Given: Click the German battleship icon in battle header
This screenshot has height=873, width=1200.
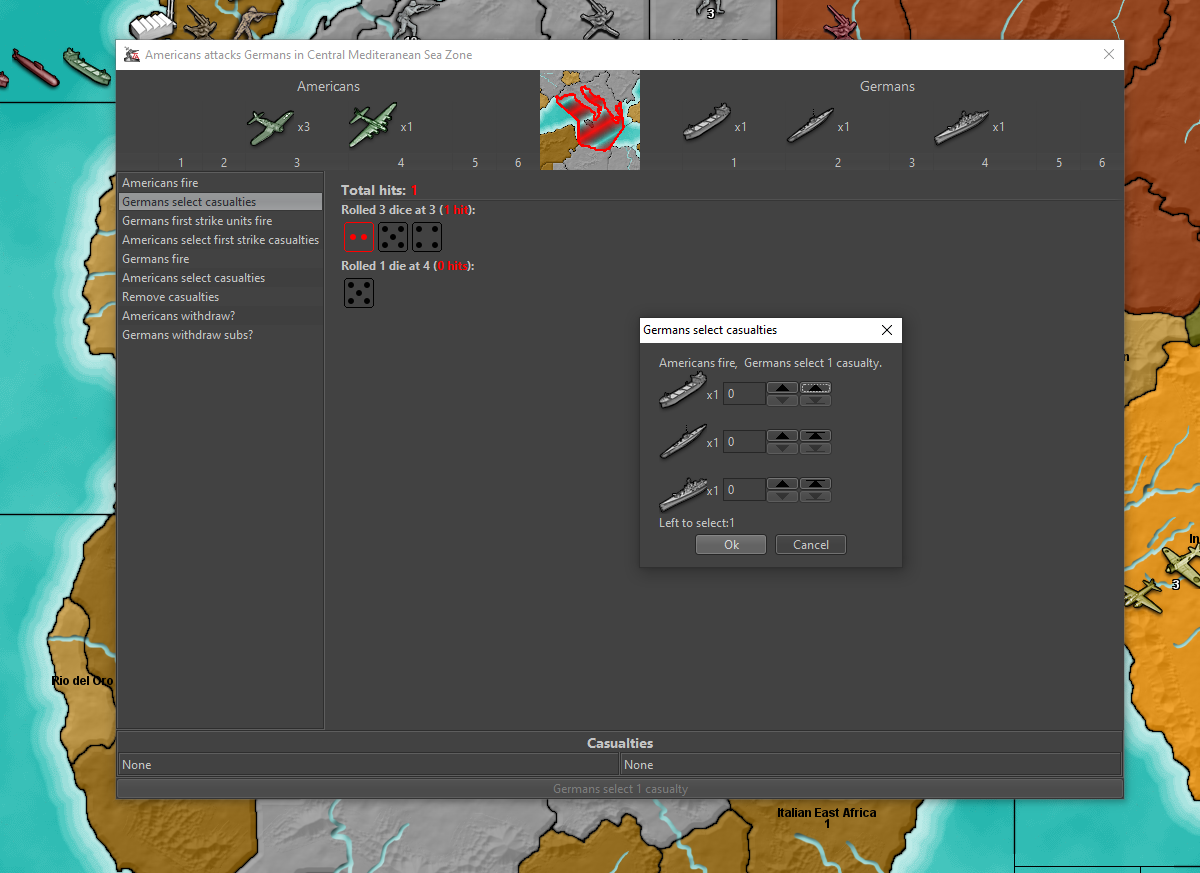Looking at the screenshot, I should pos(961,126).
